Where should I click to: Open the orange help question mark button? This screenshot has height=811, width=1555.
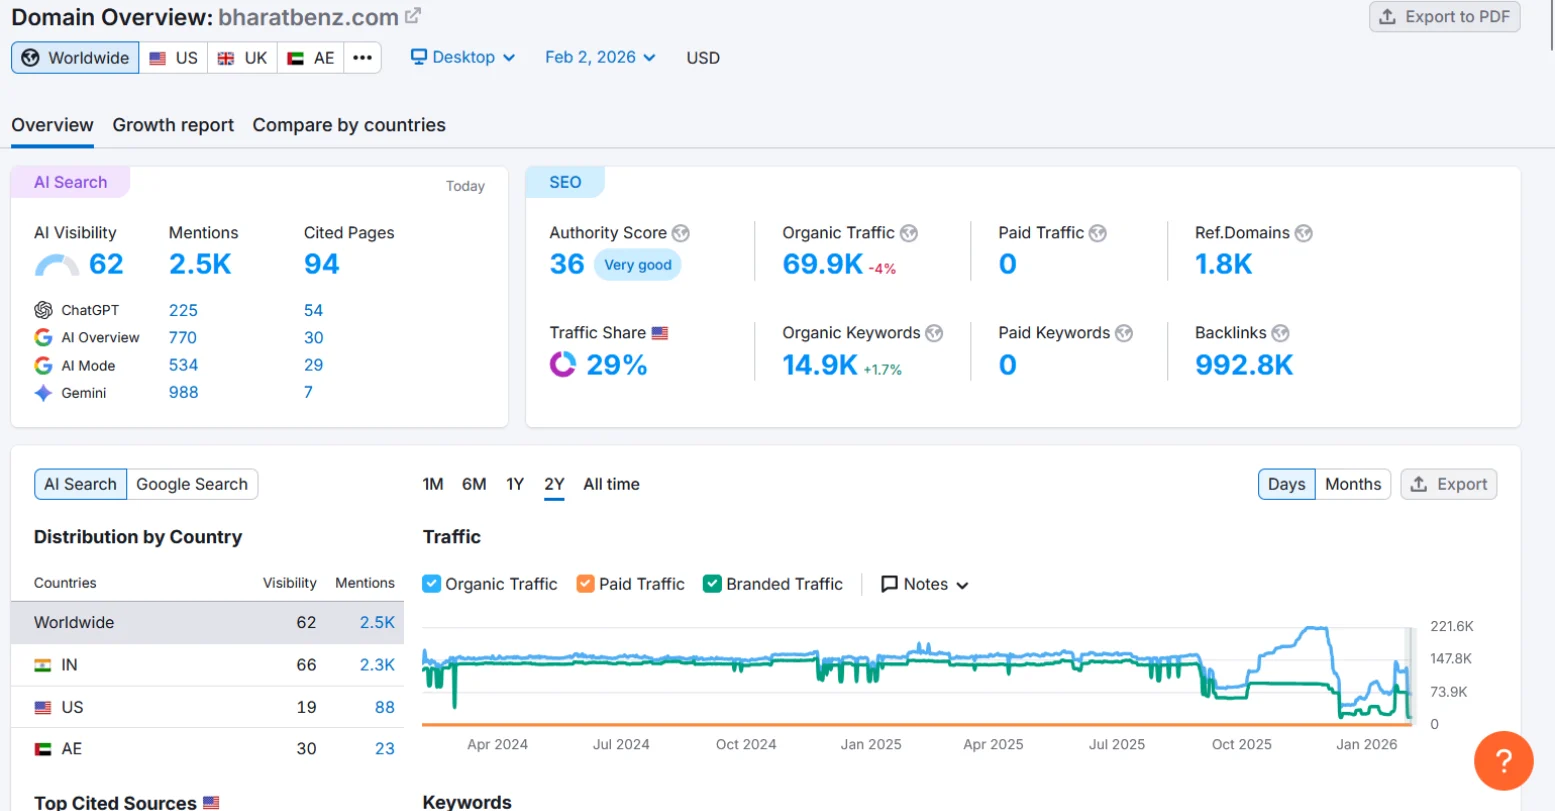pos(1503,761)
